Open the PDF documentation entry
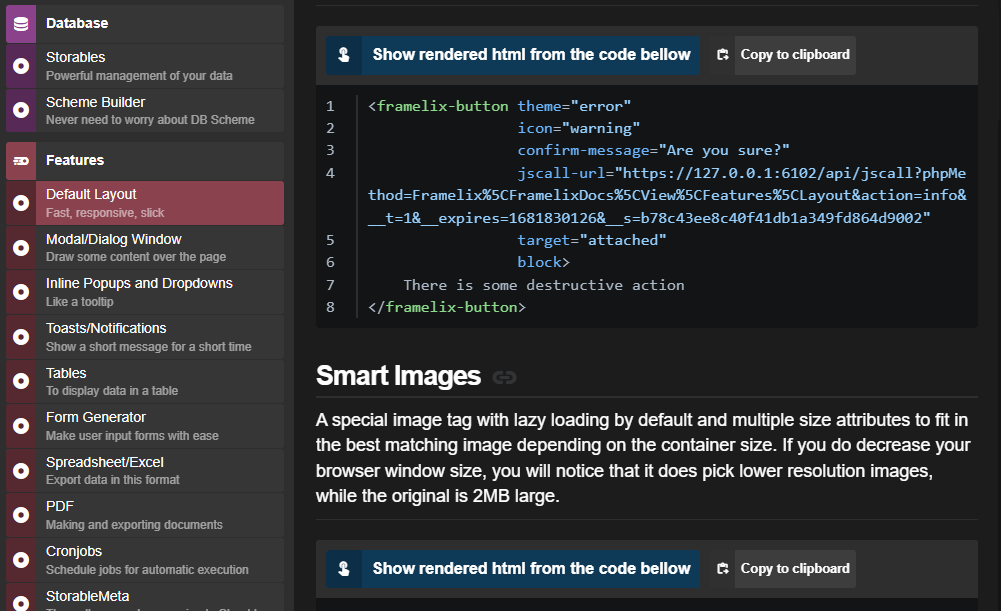 click(x=145, y=515)
